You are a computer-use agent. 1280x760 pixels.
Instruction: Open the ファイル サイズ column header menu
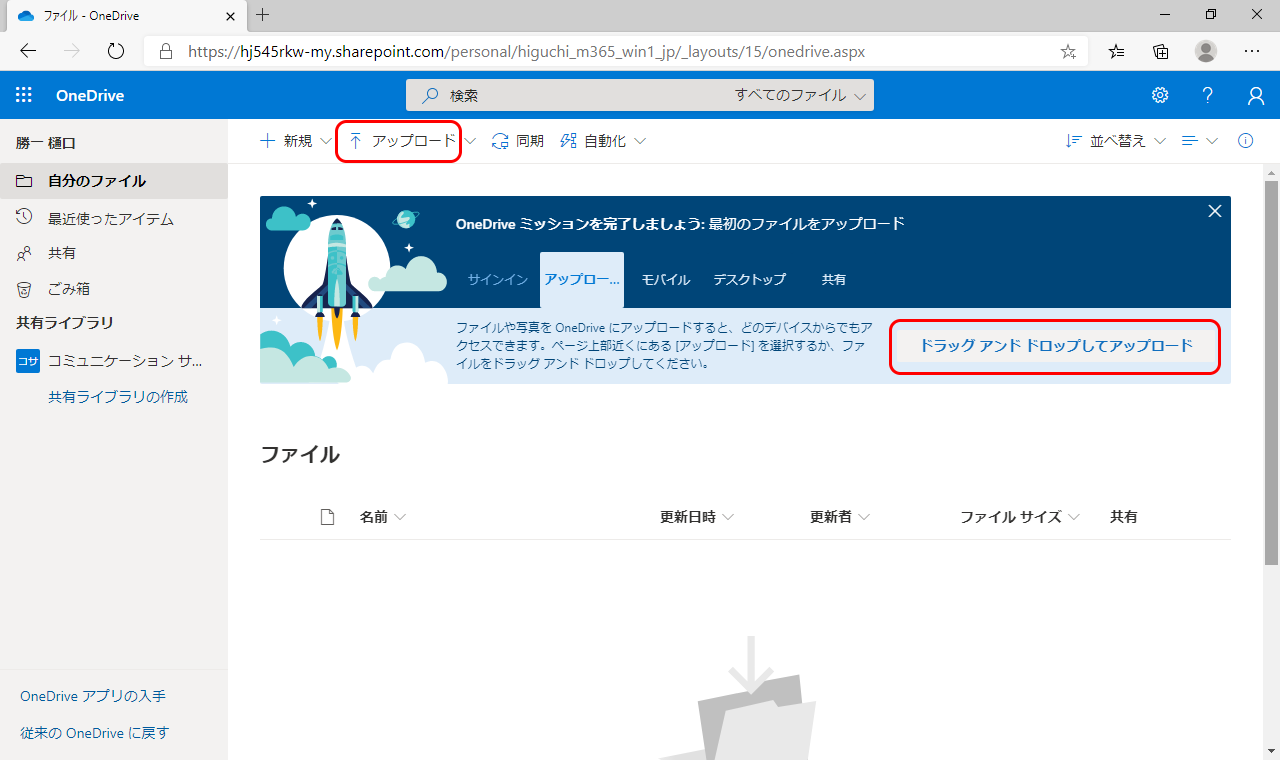coord(1020,517)
